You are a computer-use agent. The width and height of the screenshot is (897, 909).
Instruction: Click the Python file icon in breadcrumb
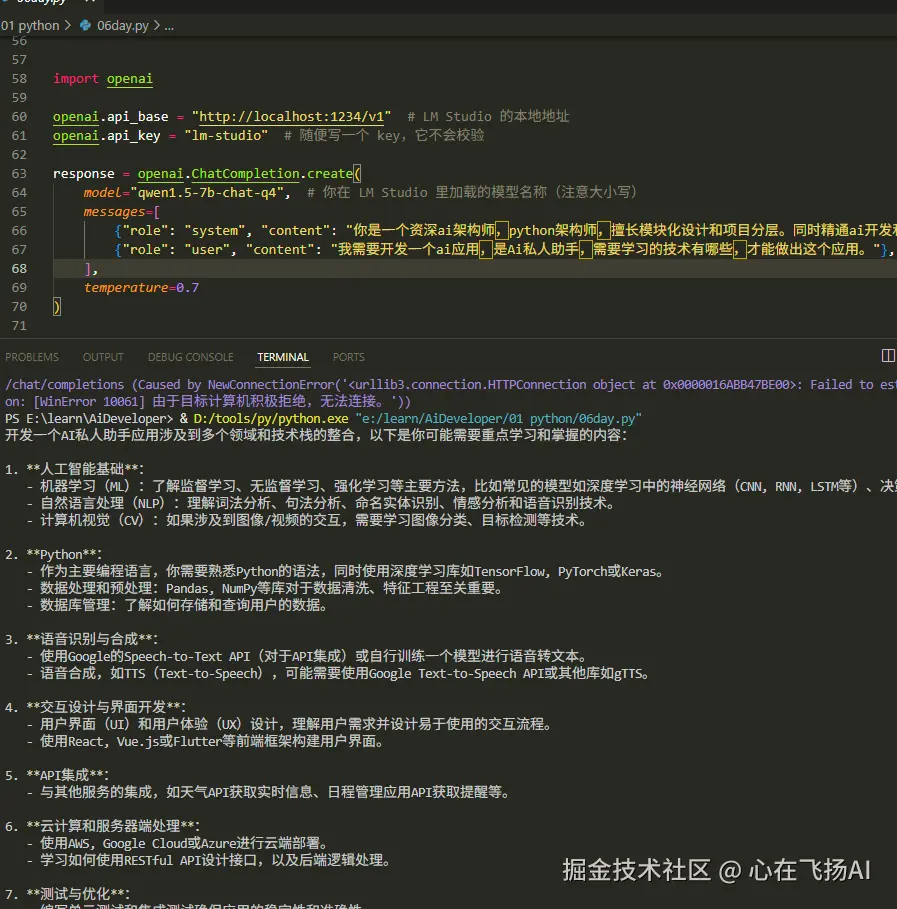[85, 26]
